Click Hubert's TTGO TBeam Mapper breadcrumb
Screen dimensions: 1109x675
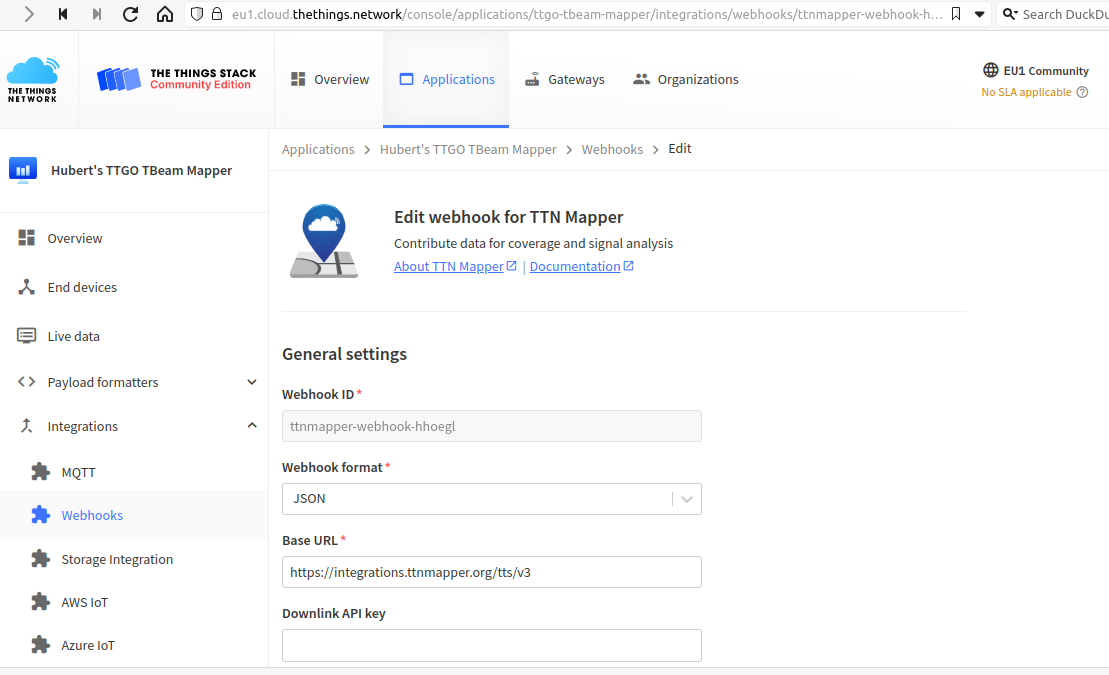pos(468,149)
